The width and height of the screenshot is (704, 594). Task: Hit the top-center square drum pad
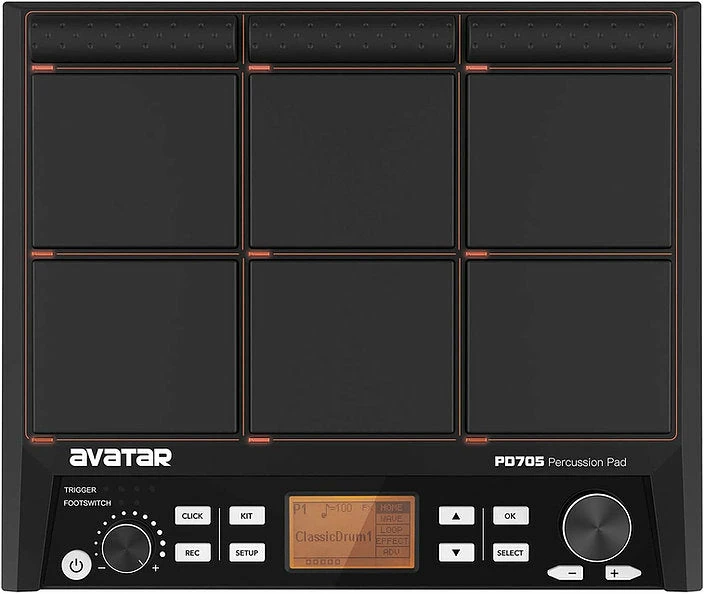[x=352, y=160]
